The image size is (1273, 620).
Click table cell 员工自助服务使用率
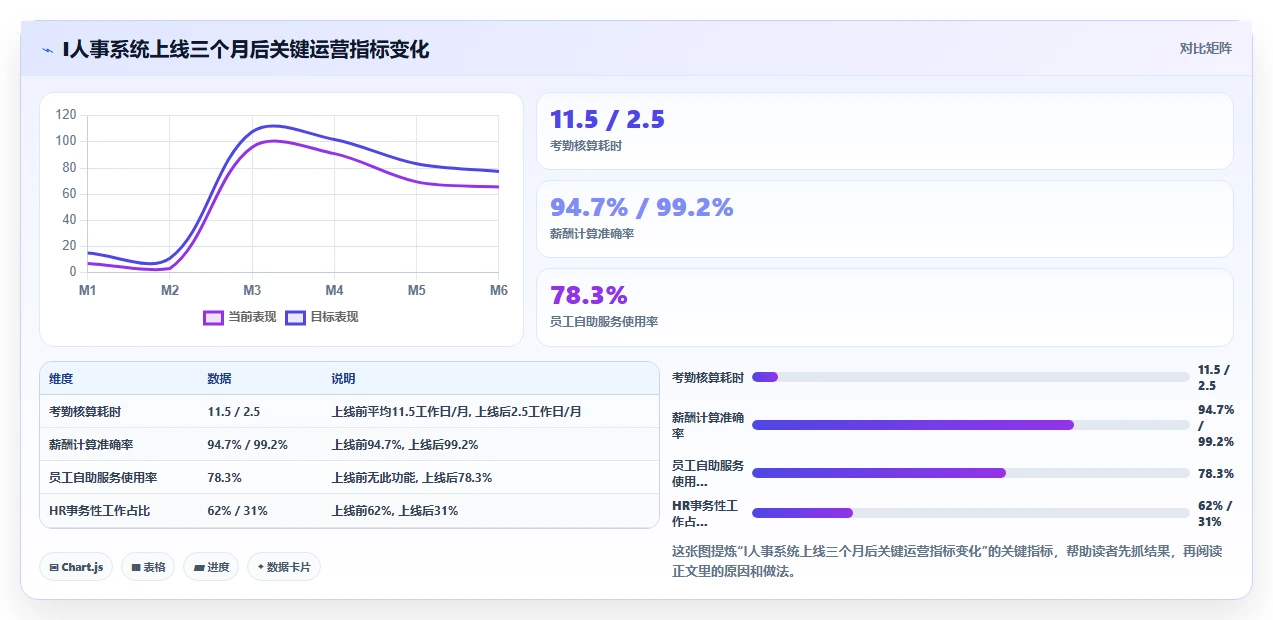coord(103,477)
